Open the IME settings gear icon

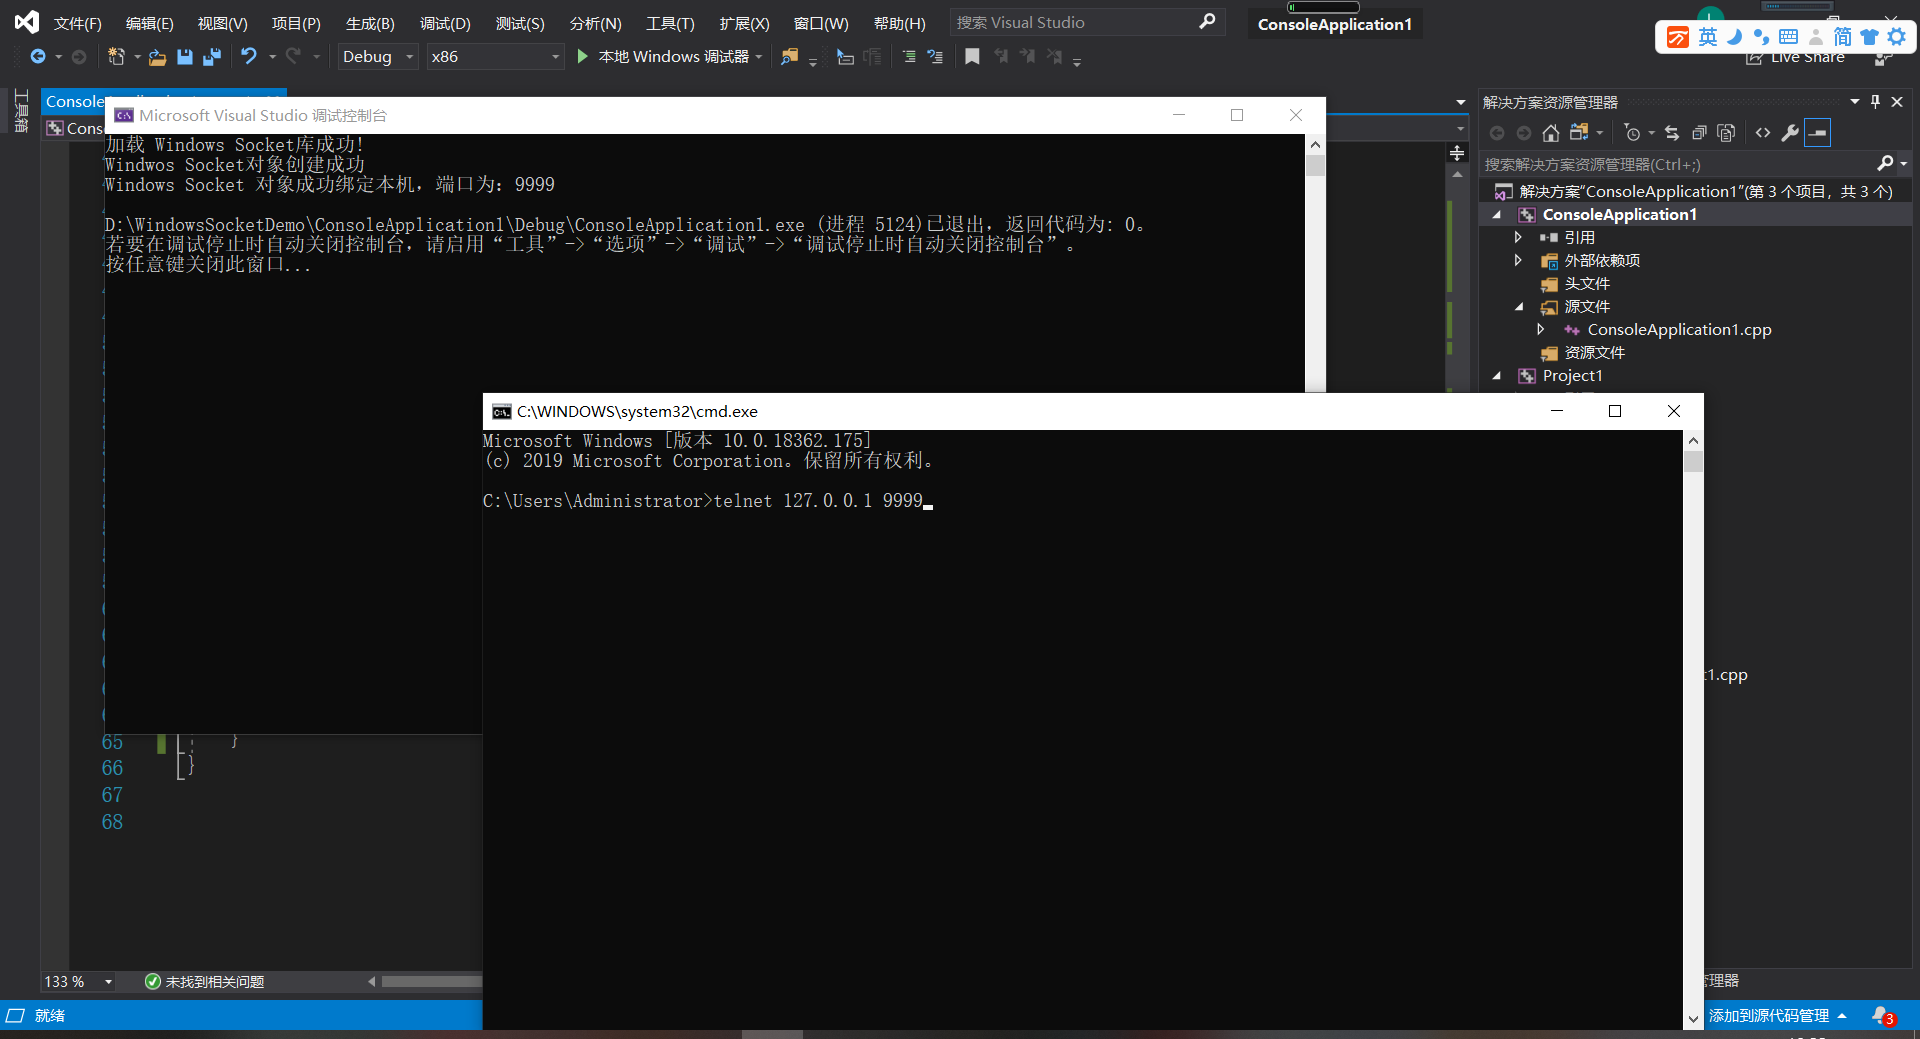point(1896,37)
